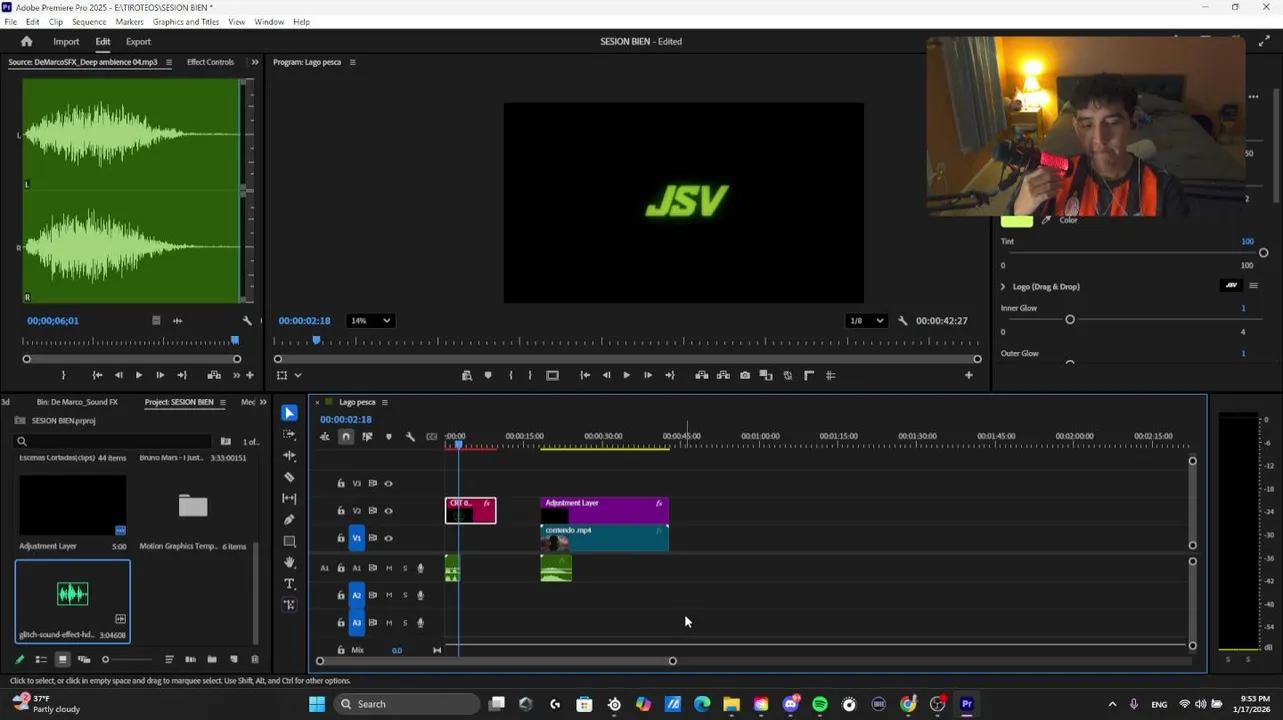The image size is (1283, 720).
Task: Select the Pen tool in toolbar
Action: pyautogui.click(x=289, y=520)
